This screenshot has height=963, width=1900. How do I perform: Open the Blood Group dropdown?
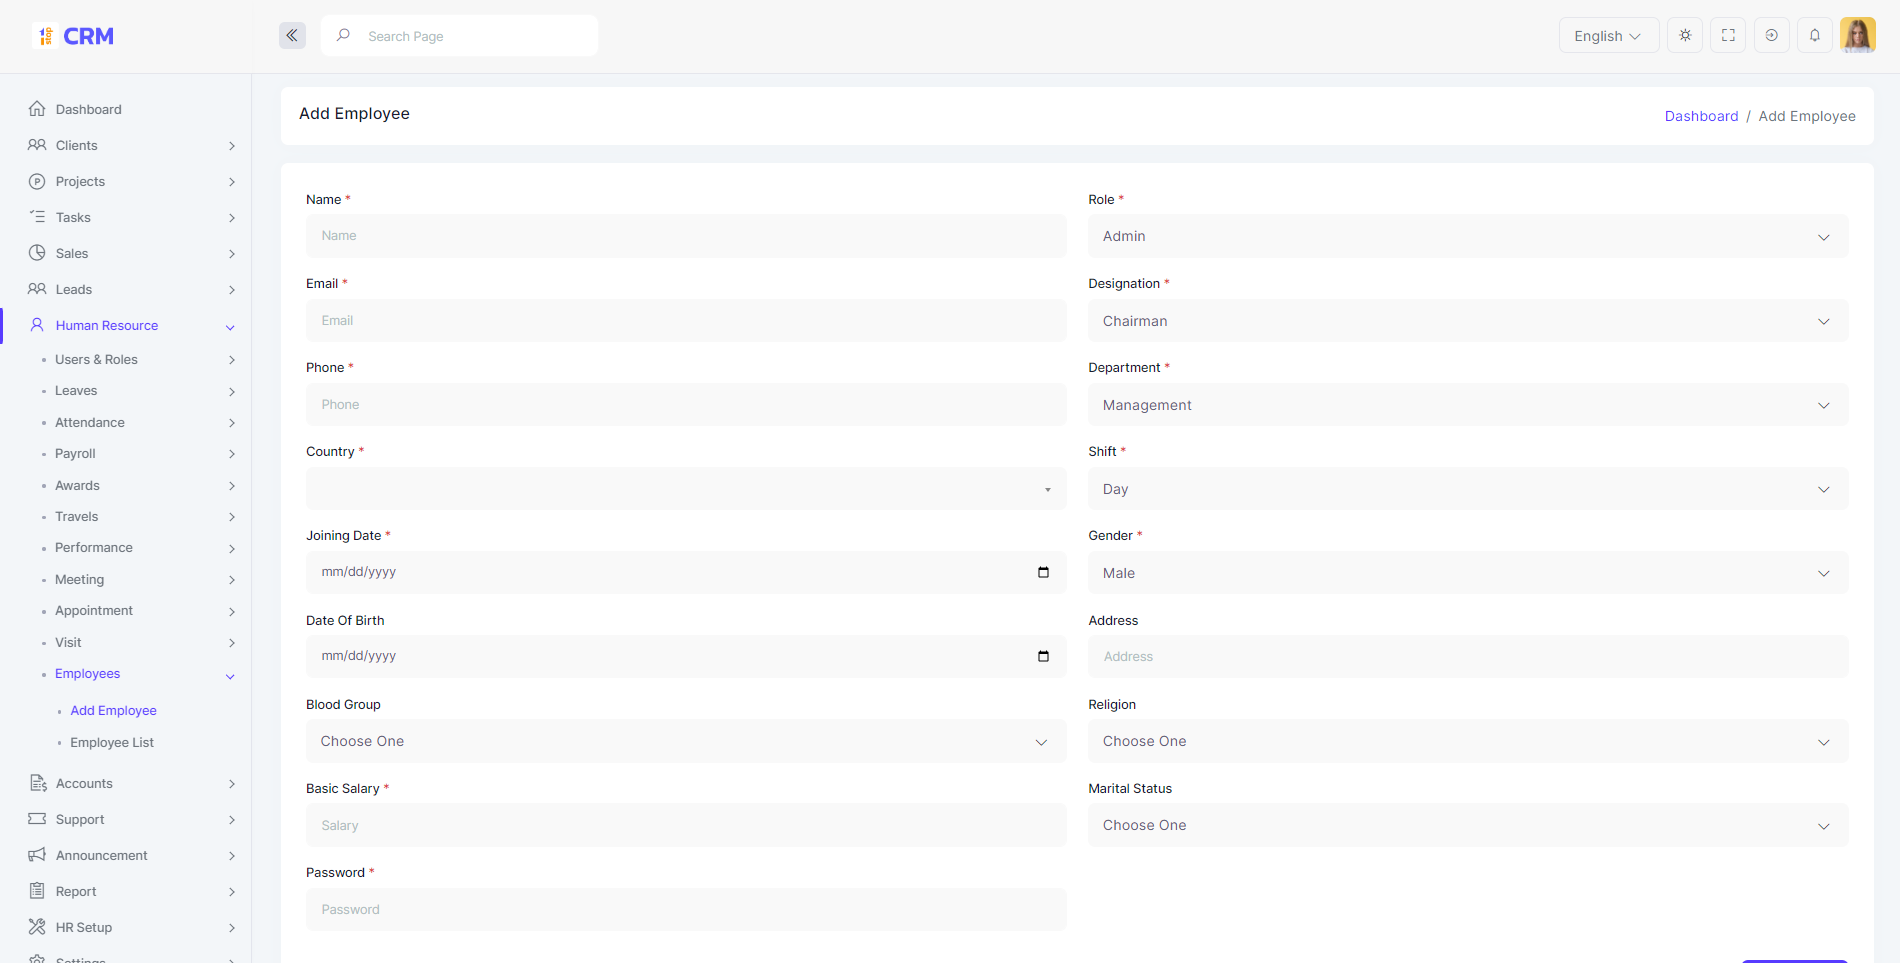686,741
